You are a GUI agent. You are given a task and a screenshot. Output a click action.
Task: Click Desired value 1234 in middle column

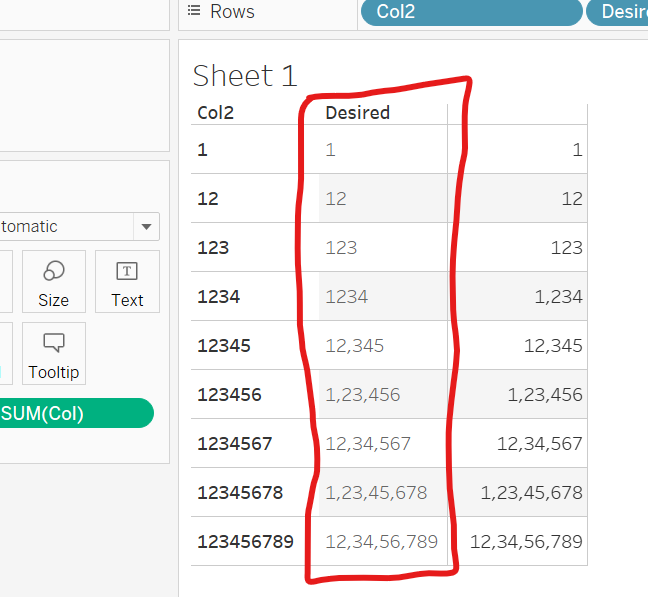(x=347, y=297)
